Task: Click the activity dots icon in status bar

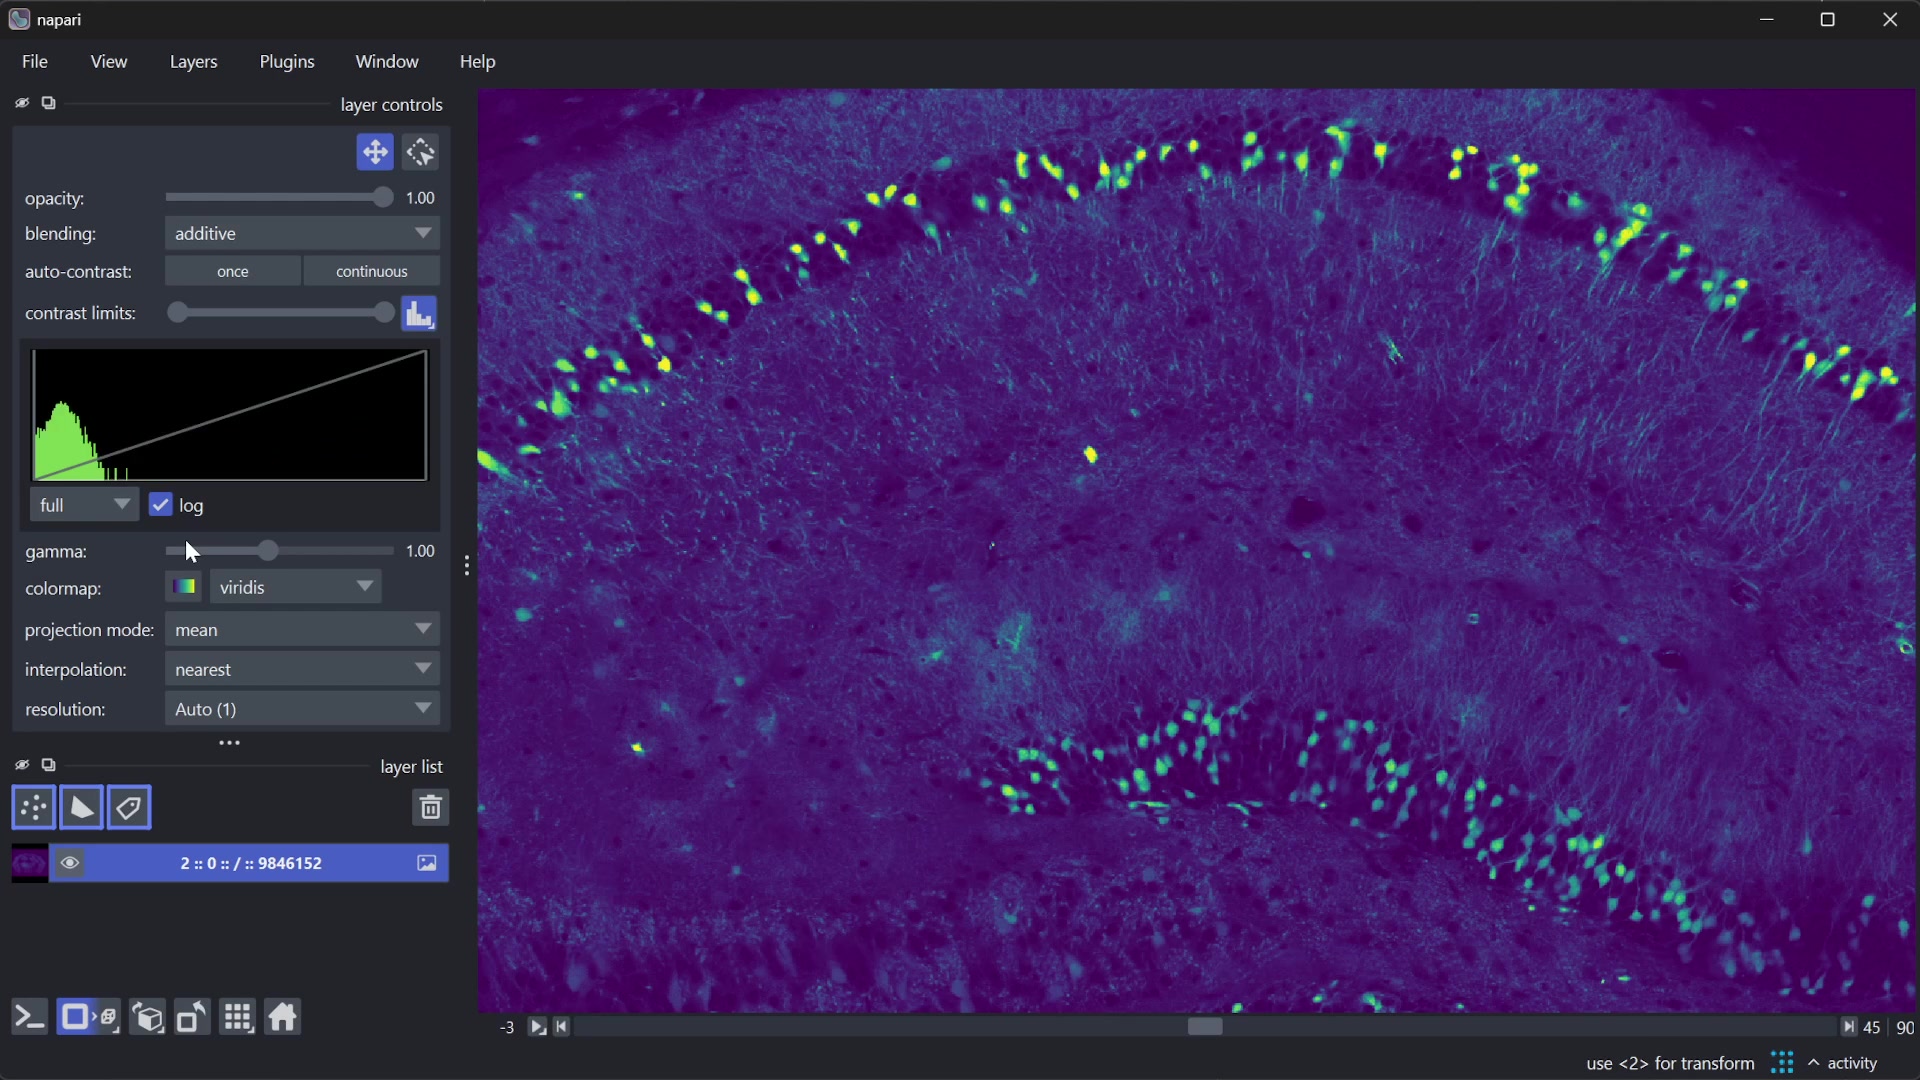Action: click(1782, 1063)
